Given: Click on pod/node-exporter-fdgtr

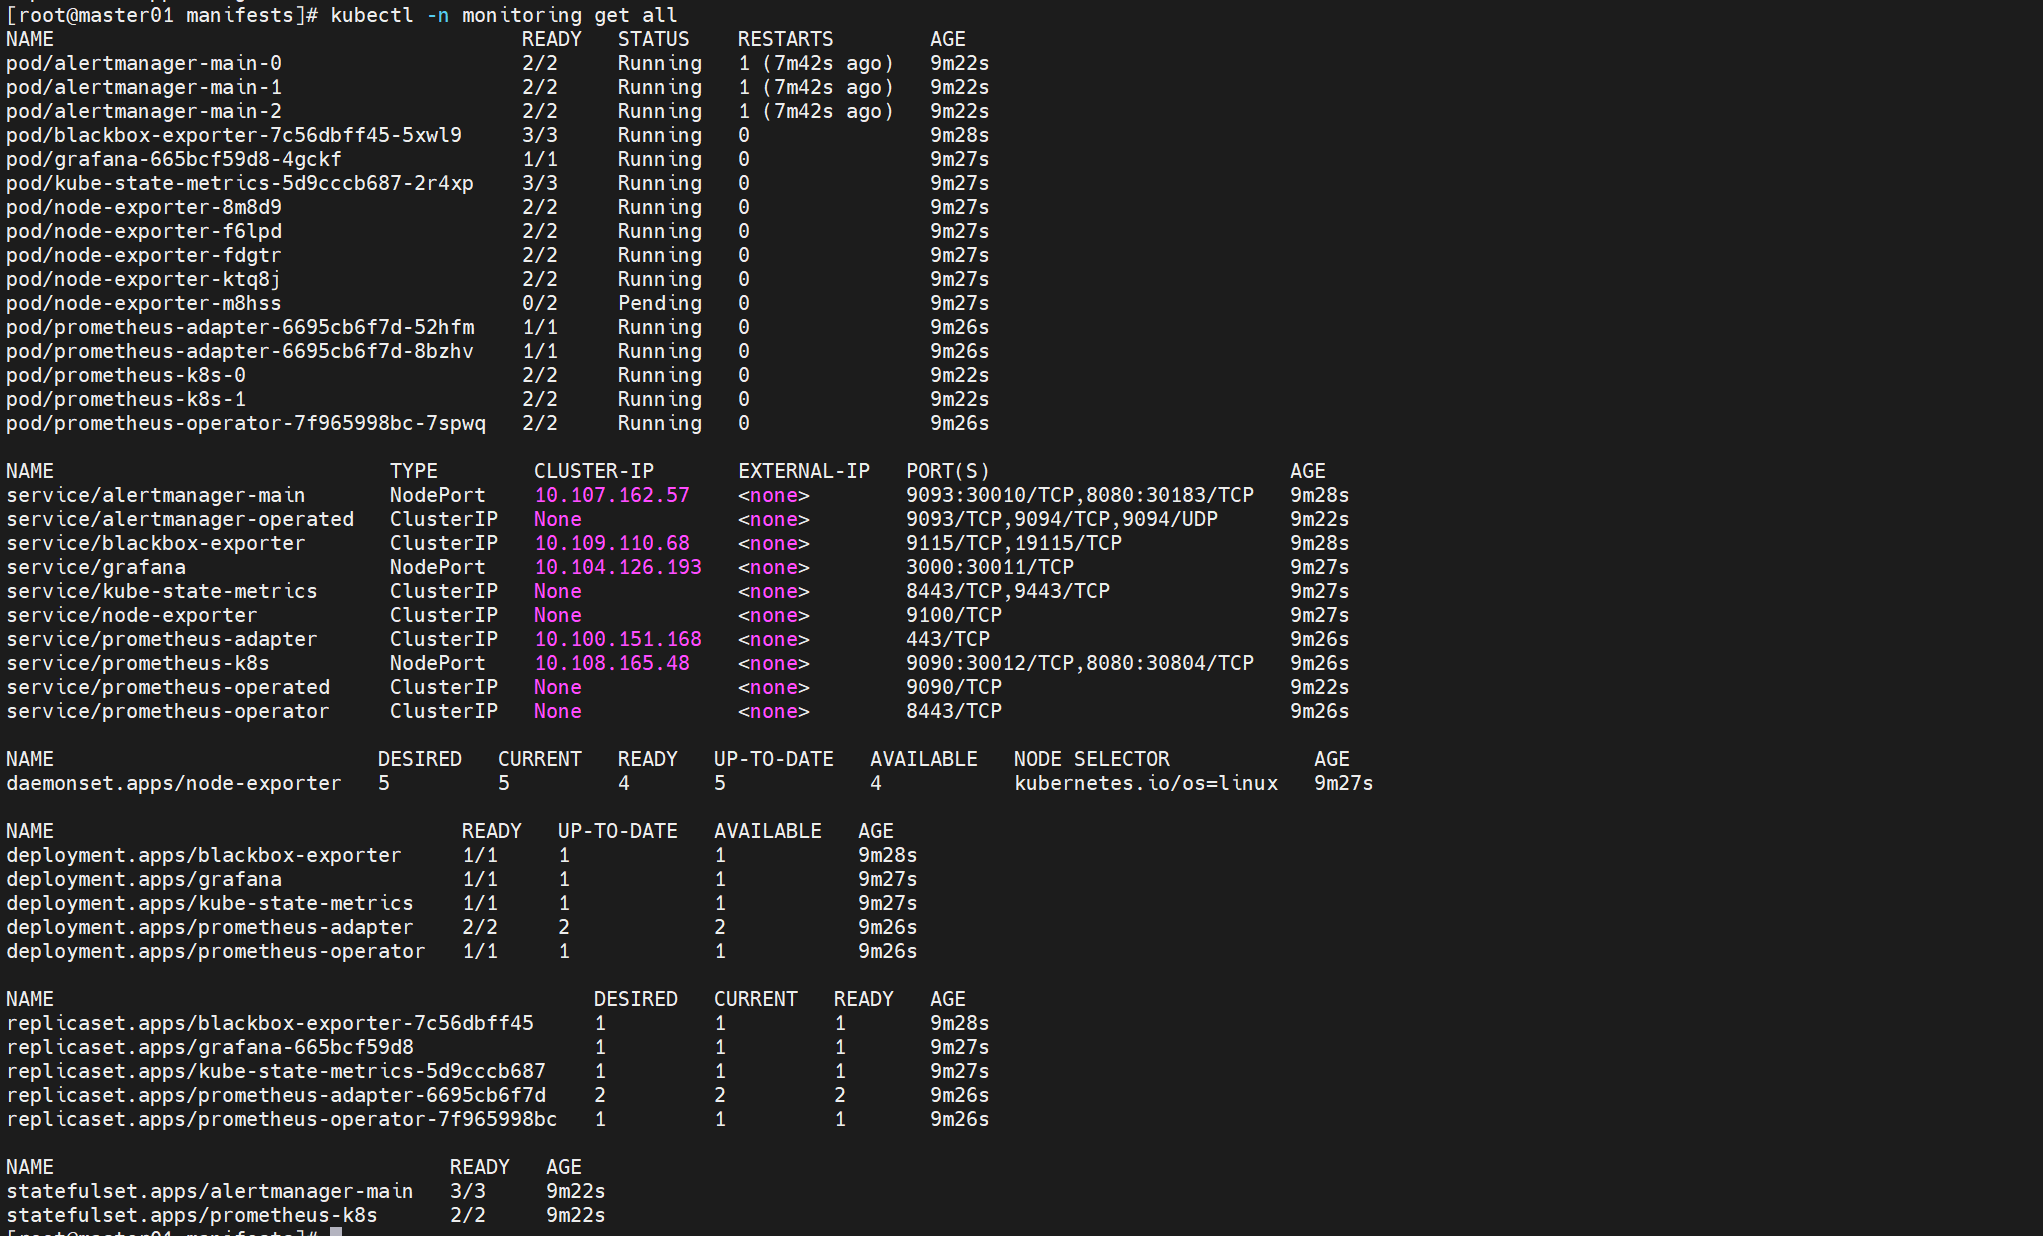Looking at the screenshot, I should pos(144,255).
